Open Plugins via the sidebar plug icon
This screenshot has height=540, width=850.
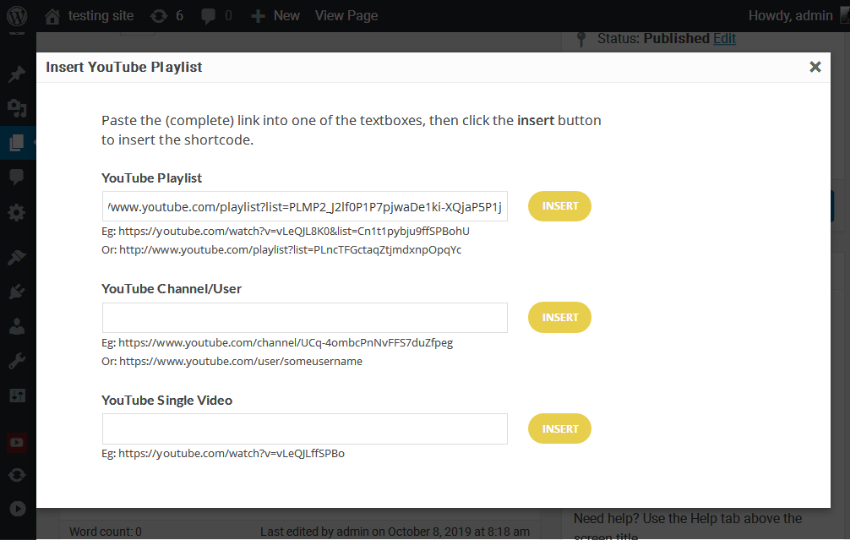(x=17, y=292)
